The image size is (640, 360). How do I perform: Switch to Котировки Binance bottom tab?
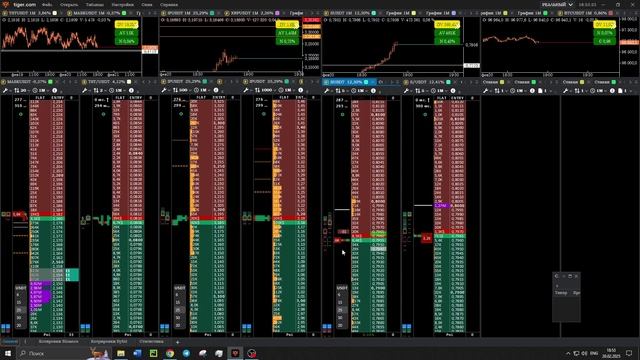pyautogui.click(x=58, y=341)
